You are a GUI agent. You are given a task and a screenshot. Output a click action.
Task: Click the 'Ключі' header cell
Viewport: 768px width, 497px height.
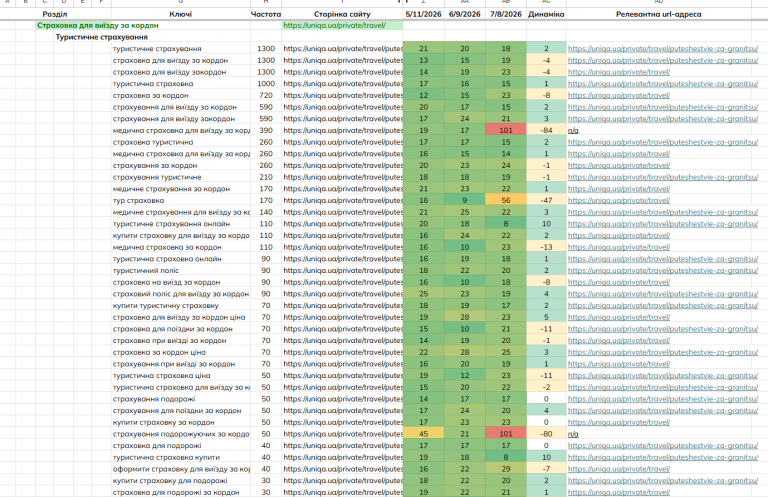[181, 14]
